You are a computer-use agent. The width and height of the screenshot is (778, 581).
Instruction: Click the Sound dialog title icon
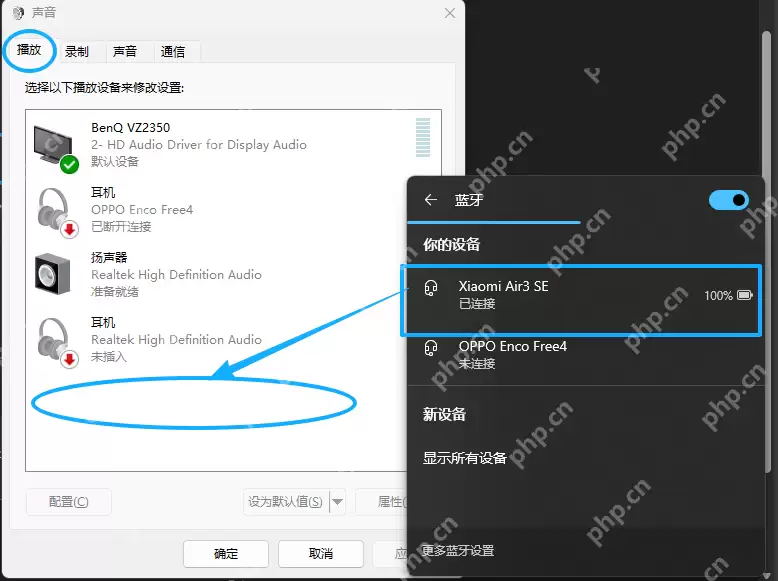tap(18, 13)
